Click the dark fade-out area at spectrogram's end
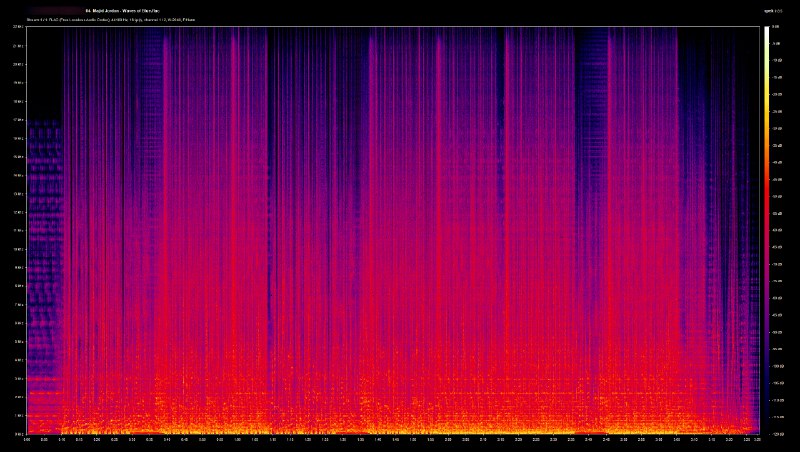This screenshot has width=800, height=452. pos(750,200)
